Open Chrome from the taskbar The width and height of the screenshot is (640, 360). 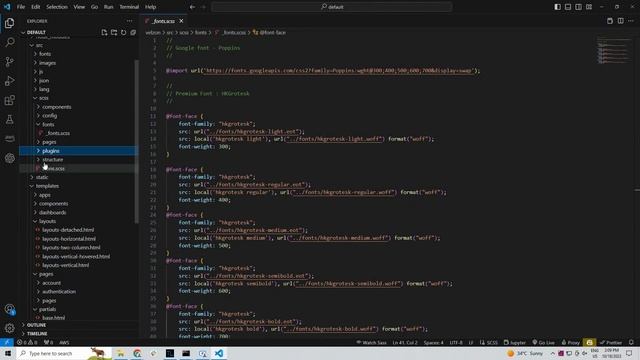pos(137,353)
